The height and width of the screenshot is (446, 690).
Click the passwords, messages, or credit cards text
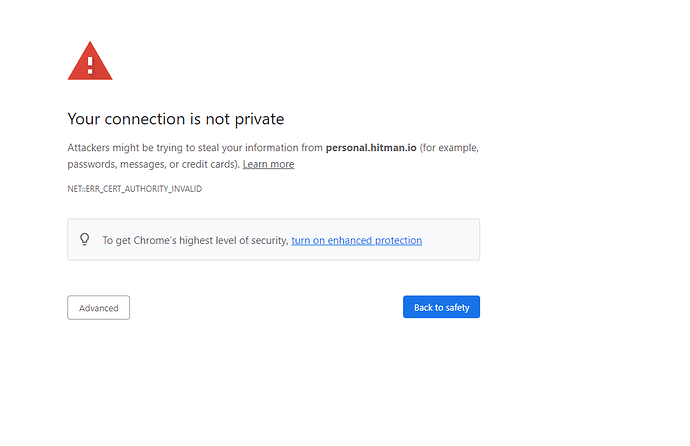(x=153, y=165)
